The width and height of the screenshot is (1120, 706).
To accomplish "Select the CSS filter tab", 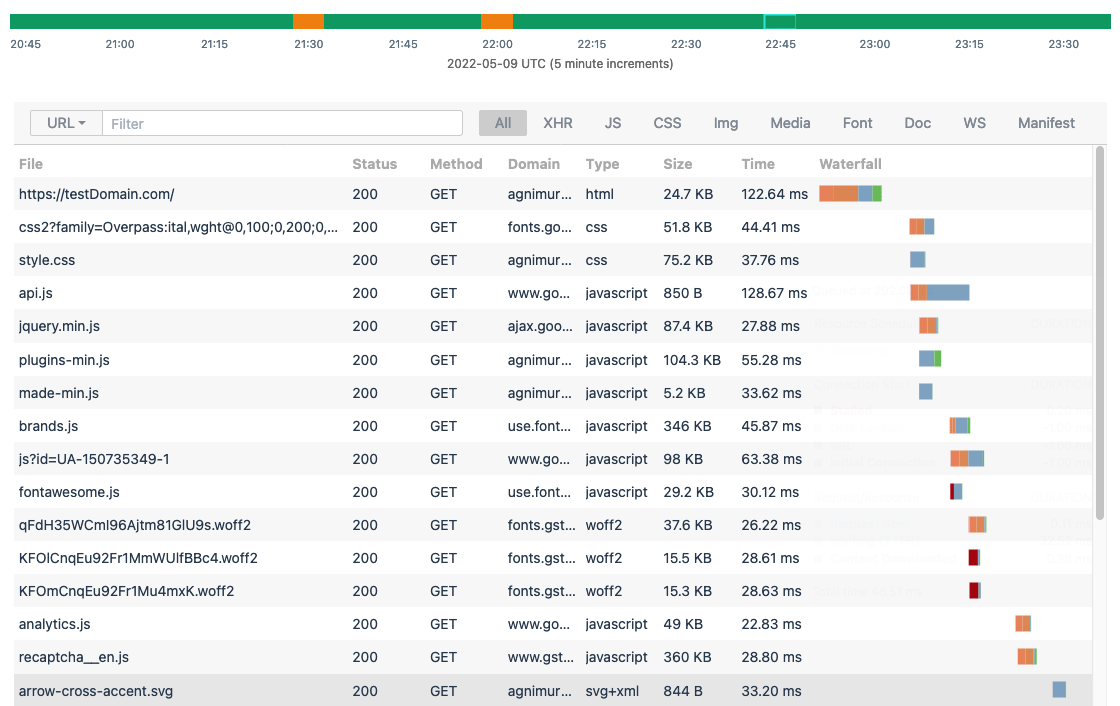I will [x=666, y=122].
